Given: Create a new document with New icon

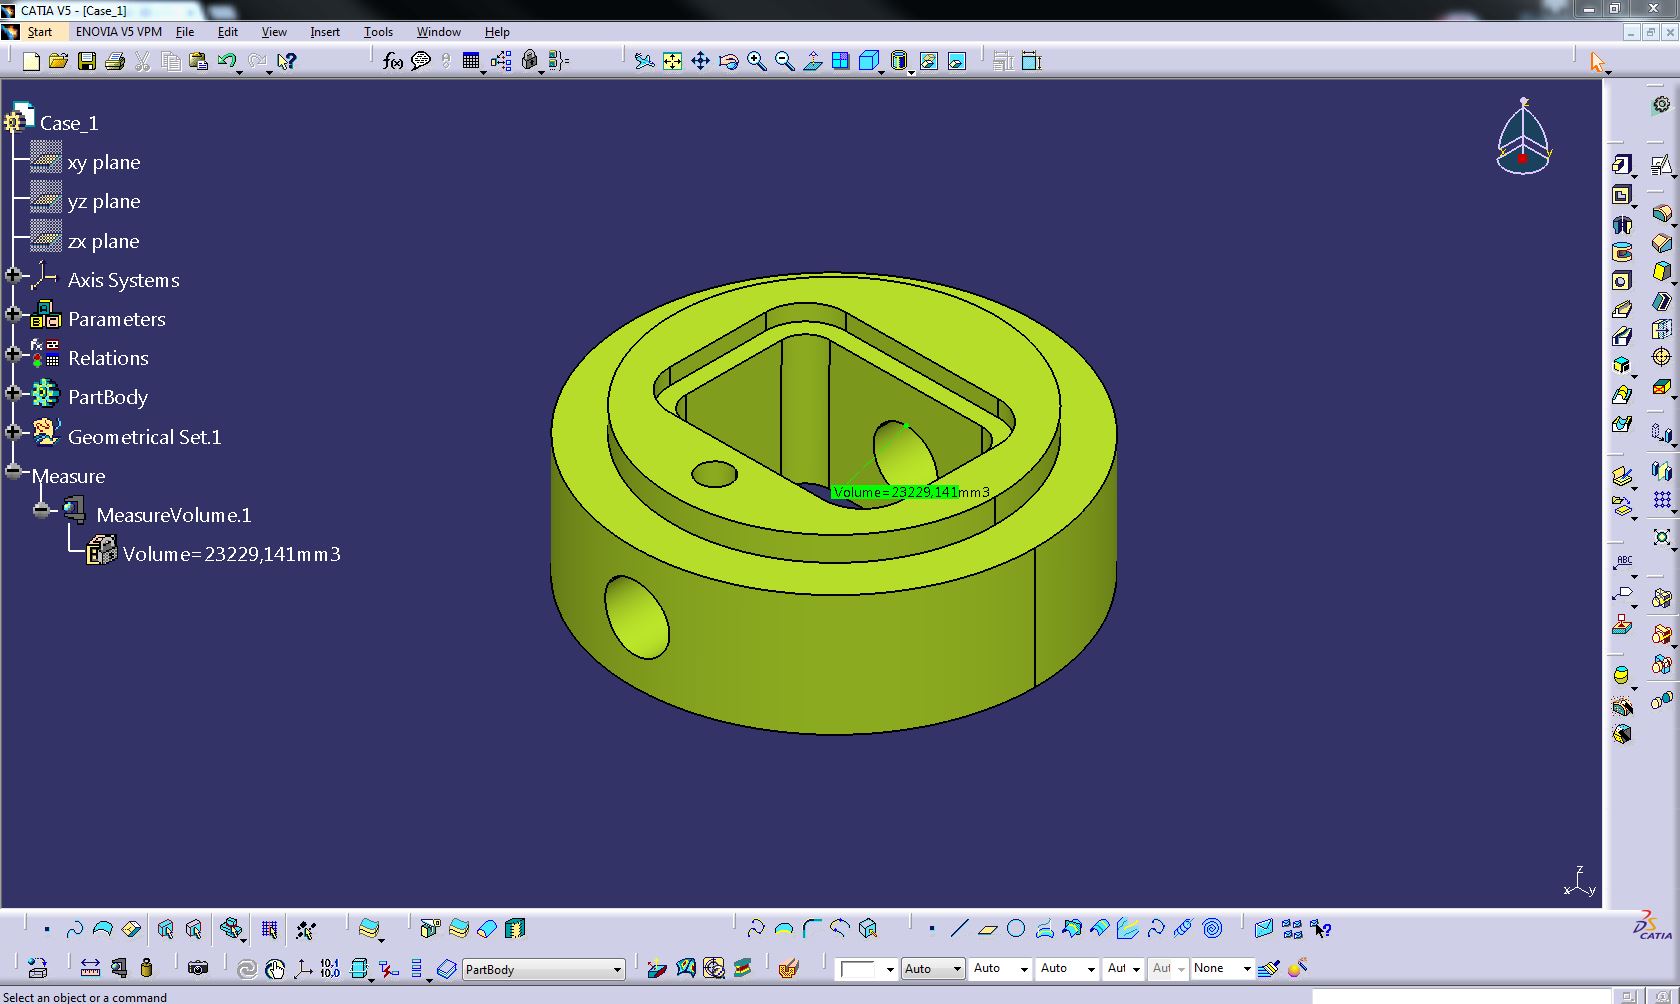Looking at the screenshot, I should click(31, 62).
